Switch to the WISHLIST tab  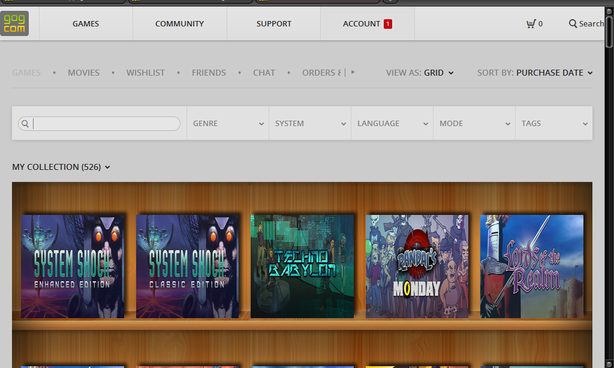[145, 73]
